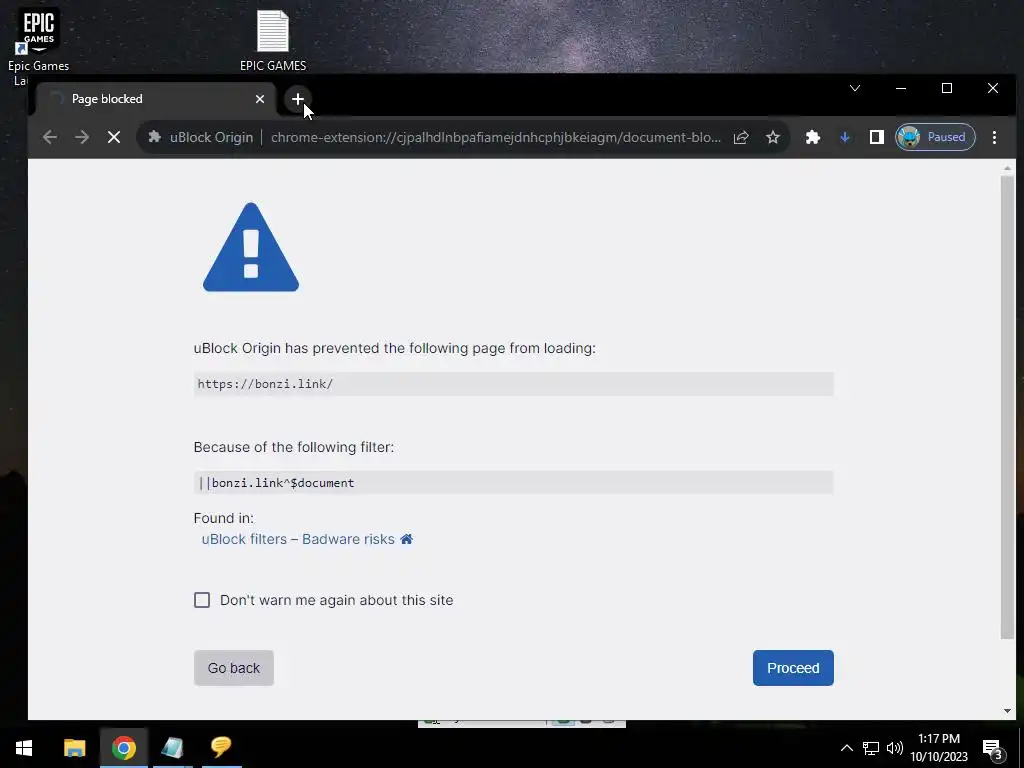Open the notepad-like app in taskbar

(x=172, y=748)
